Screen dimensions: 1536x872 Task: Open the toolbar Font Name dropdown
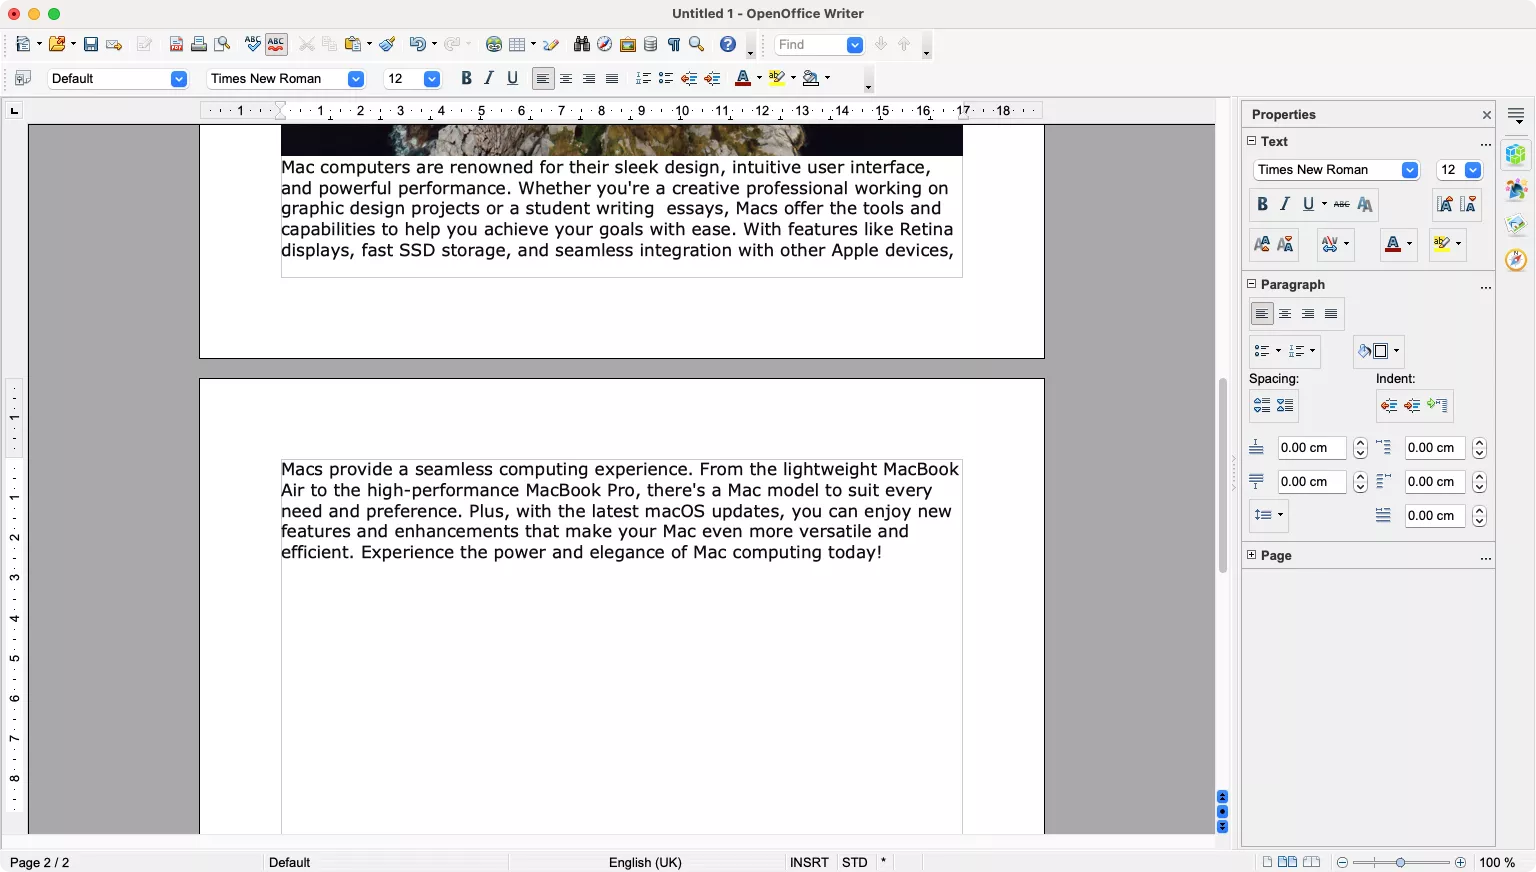coord(355,79)
